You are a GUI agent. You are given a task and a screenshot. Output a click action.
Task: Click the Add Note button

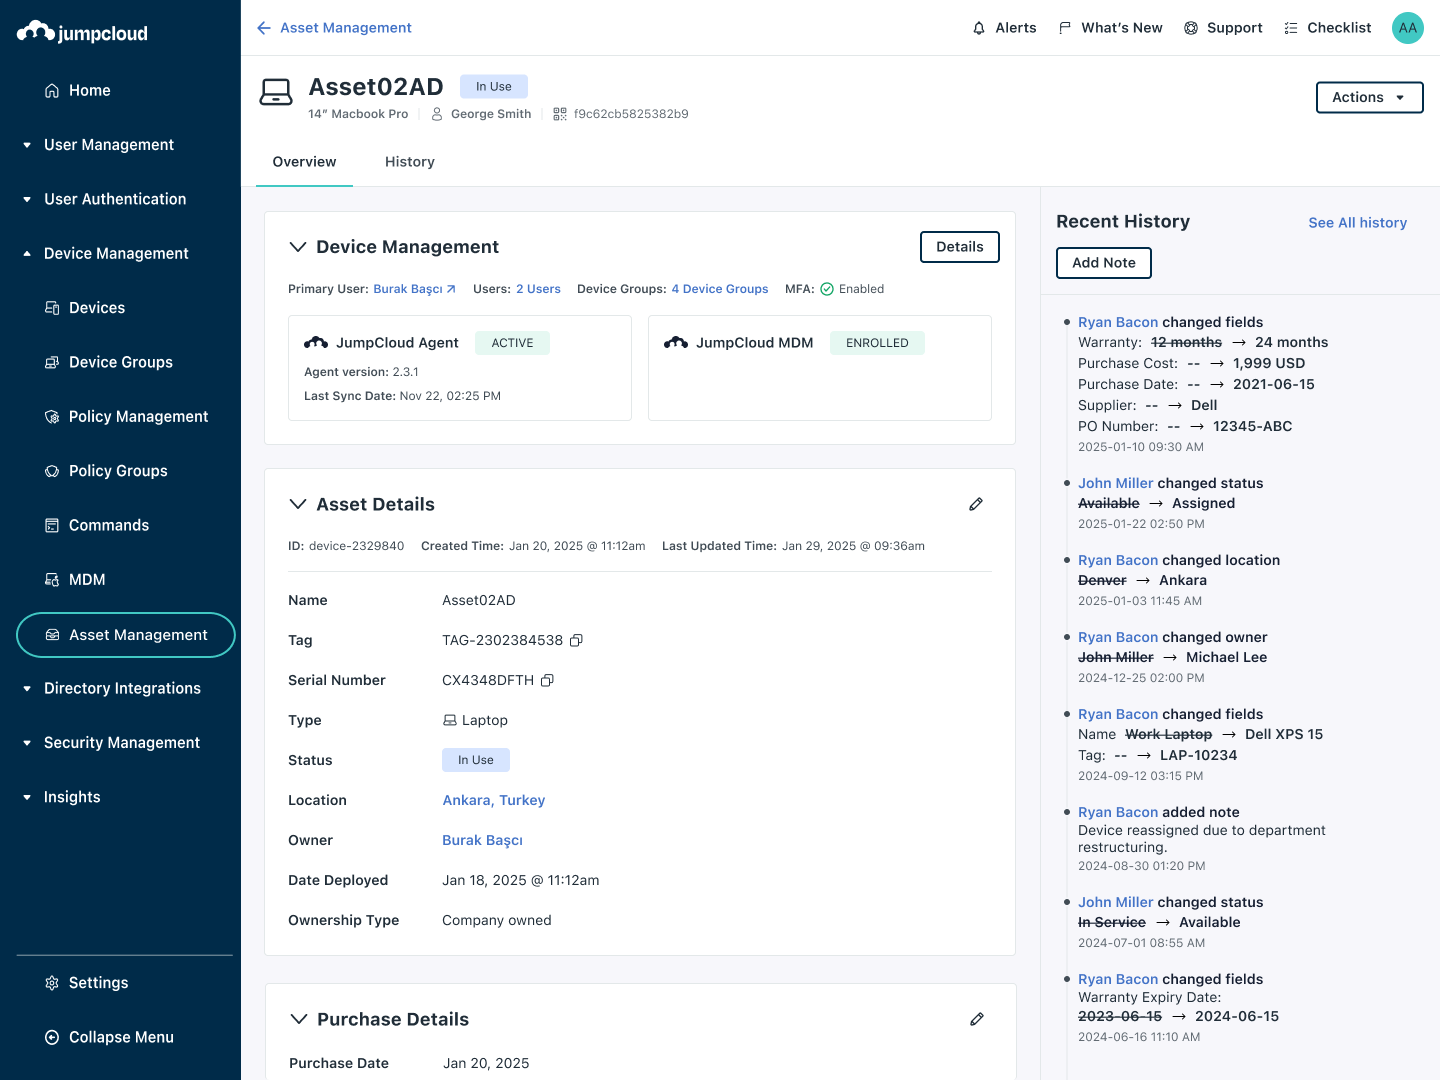click(x=1103, y=262)
